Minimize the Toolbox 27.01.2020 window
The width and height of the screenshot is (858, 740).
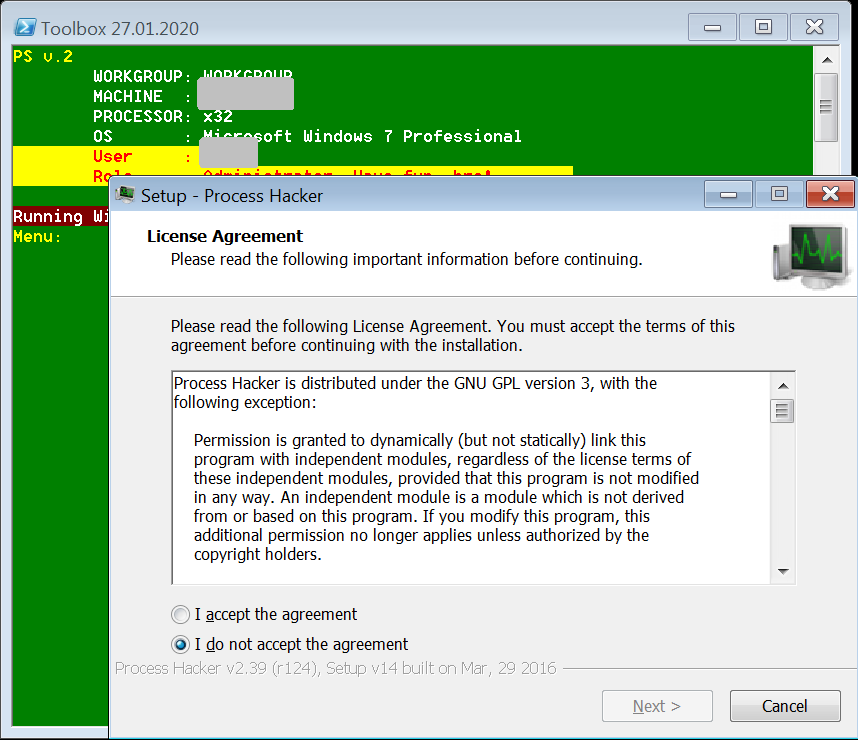(712, 27)
